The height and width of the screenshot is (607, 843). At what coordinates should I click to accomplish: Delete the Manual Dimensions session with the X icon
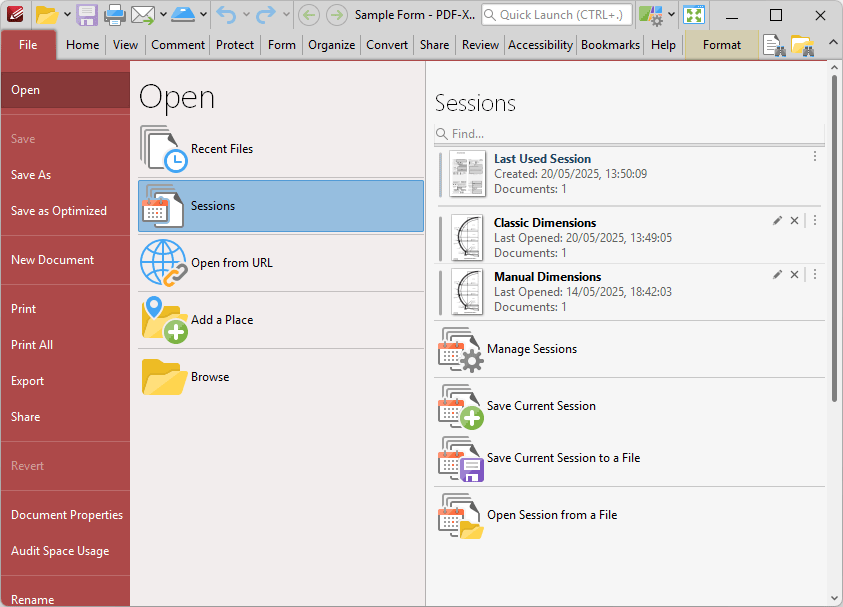coord(794,275)
